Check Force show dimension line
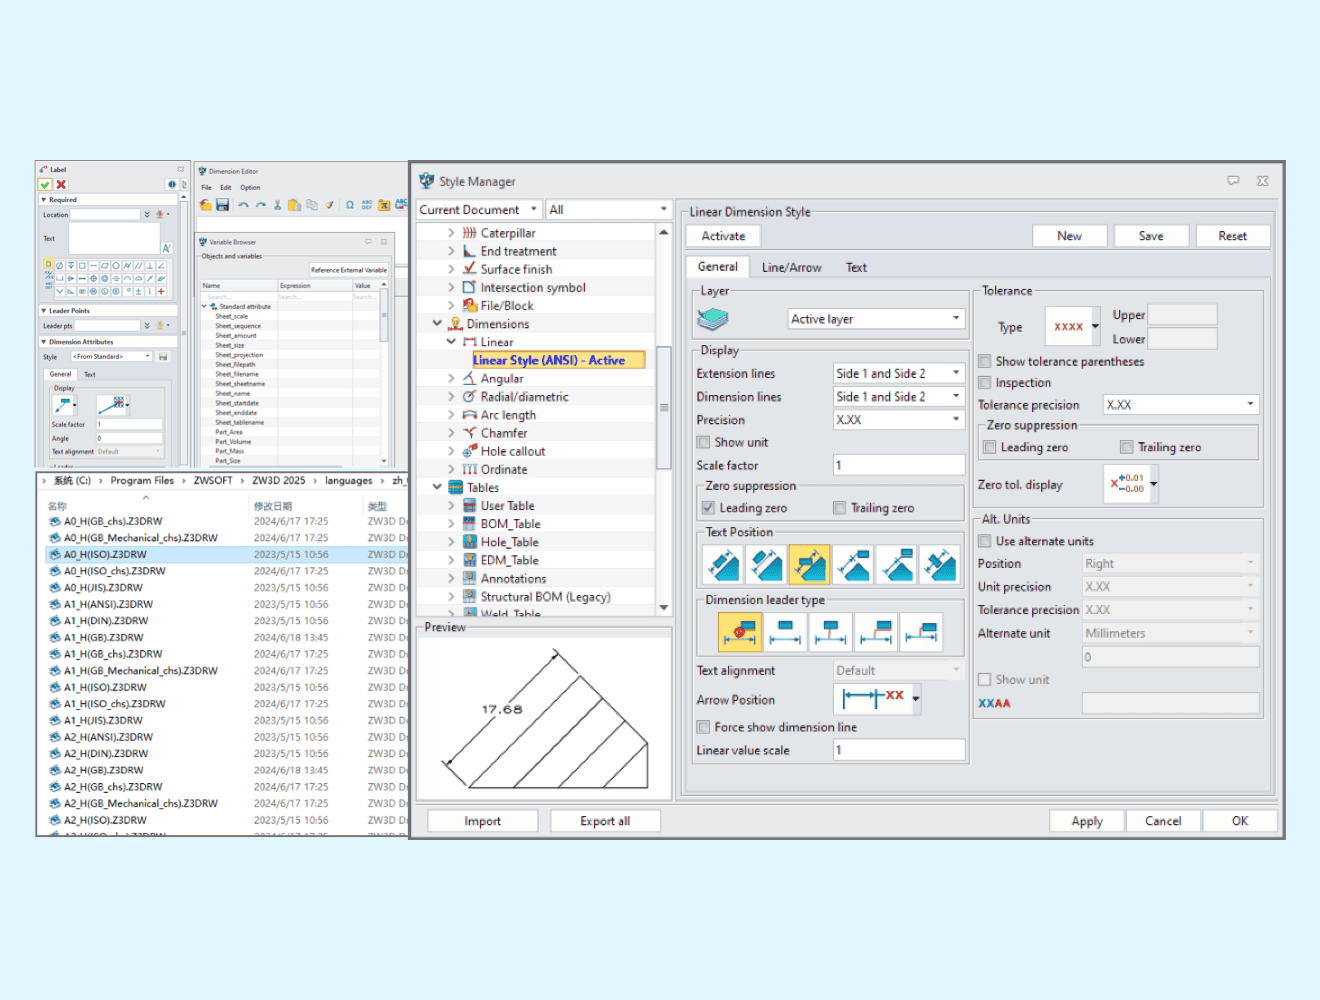The image size is (1320, 1000). coord(704,727)
